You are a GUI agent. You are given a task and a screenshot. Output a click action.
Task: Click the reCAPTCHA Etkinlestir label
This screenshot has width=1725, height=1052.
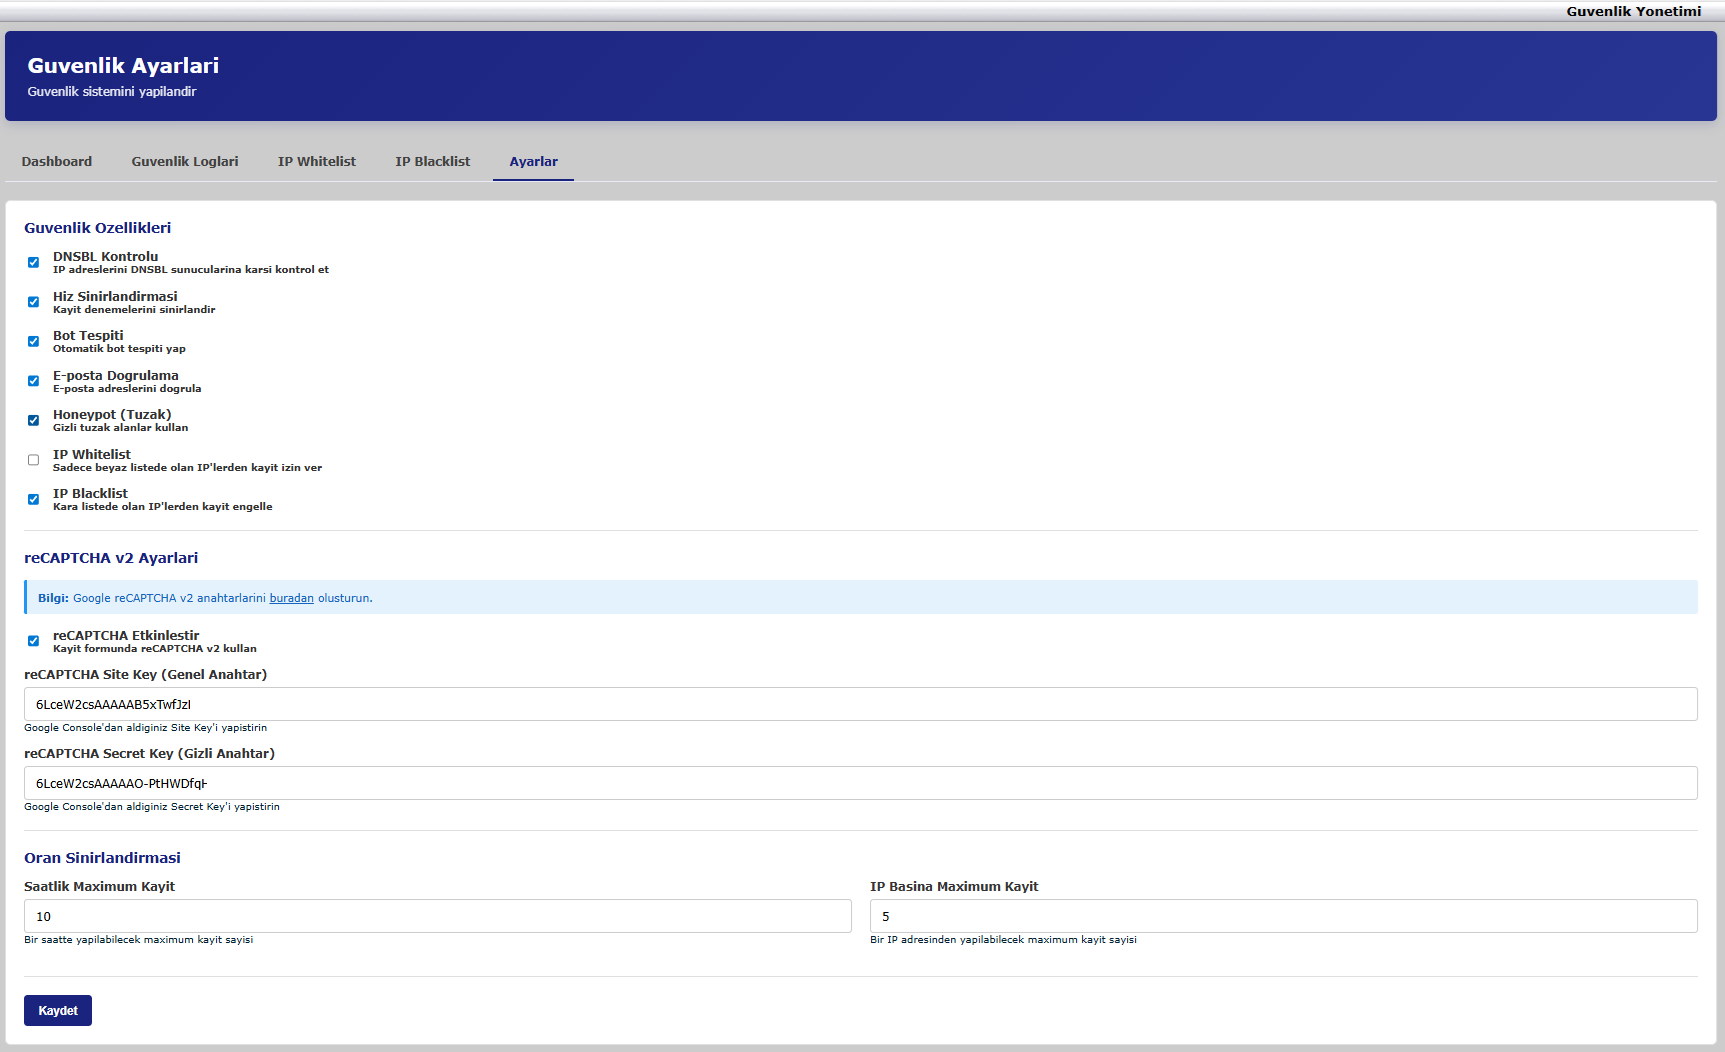click(126, 636)
